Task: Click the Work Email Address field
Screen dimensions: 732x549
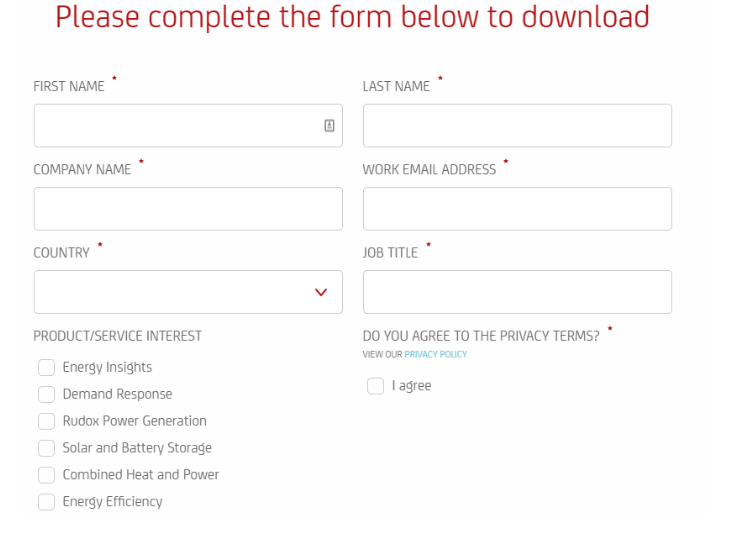Action: pyautogui.click(x=517, y=209)
